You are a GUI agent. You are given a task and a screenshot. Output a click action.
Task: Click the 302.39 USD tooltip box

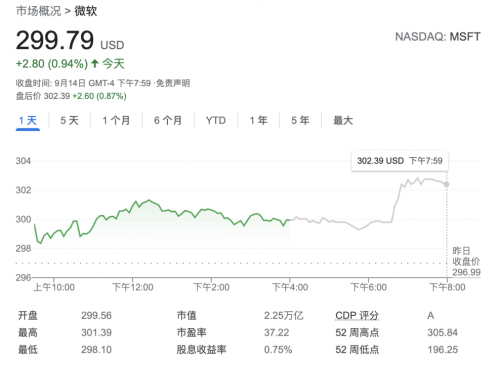coord(400,161)
